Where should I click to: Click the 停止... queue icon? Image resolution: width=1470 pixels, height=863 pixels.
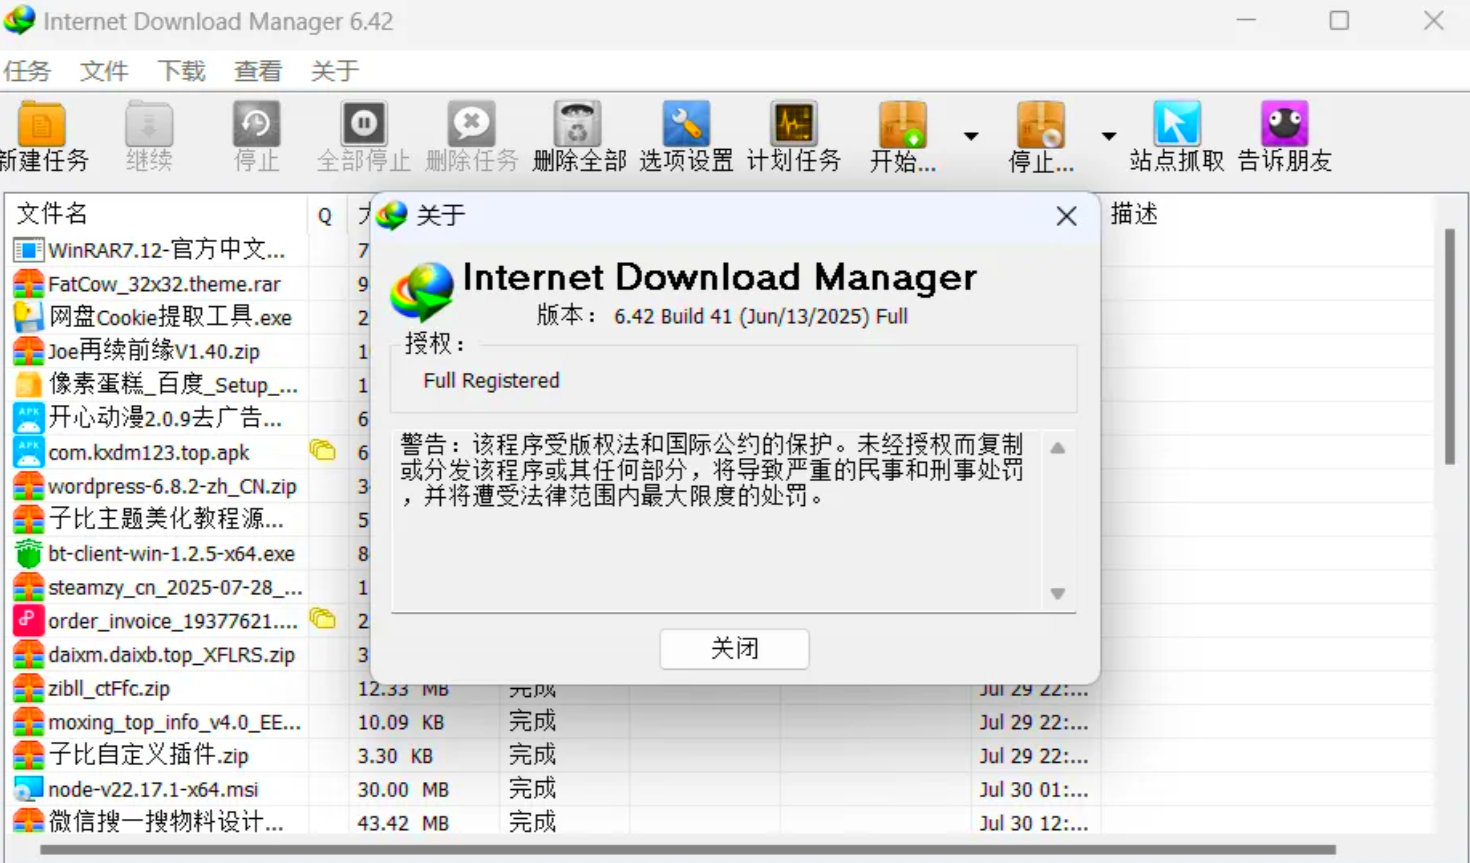pos(1040,122)
